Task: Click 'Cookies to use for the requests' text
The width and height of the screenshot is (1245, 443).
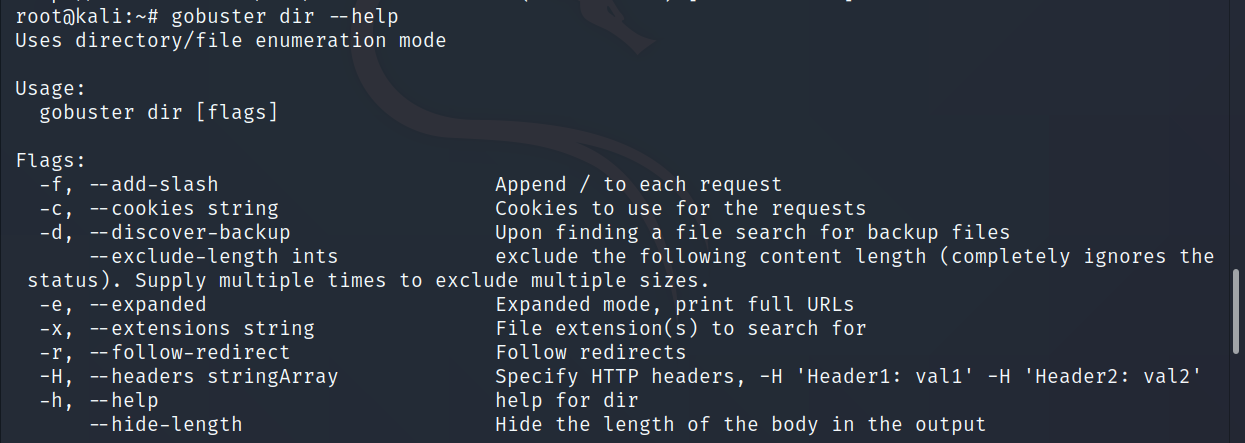Action: point(681,209)
